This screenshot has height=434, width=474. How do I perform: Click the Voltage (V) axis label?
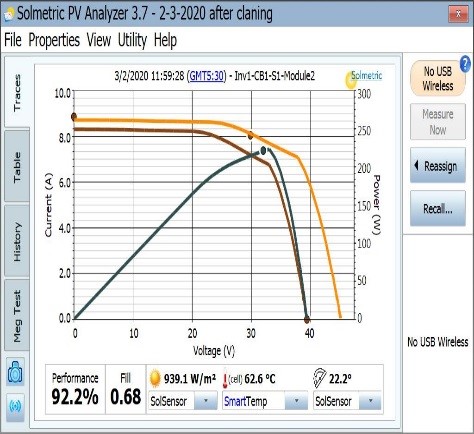point(214,351)
